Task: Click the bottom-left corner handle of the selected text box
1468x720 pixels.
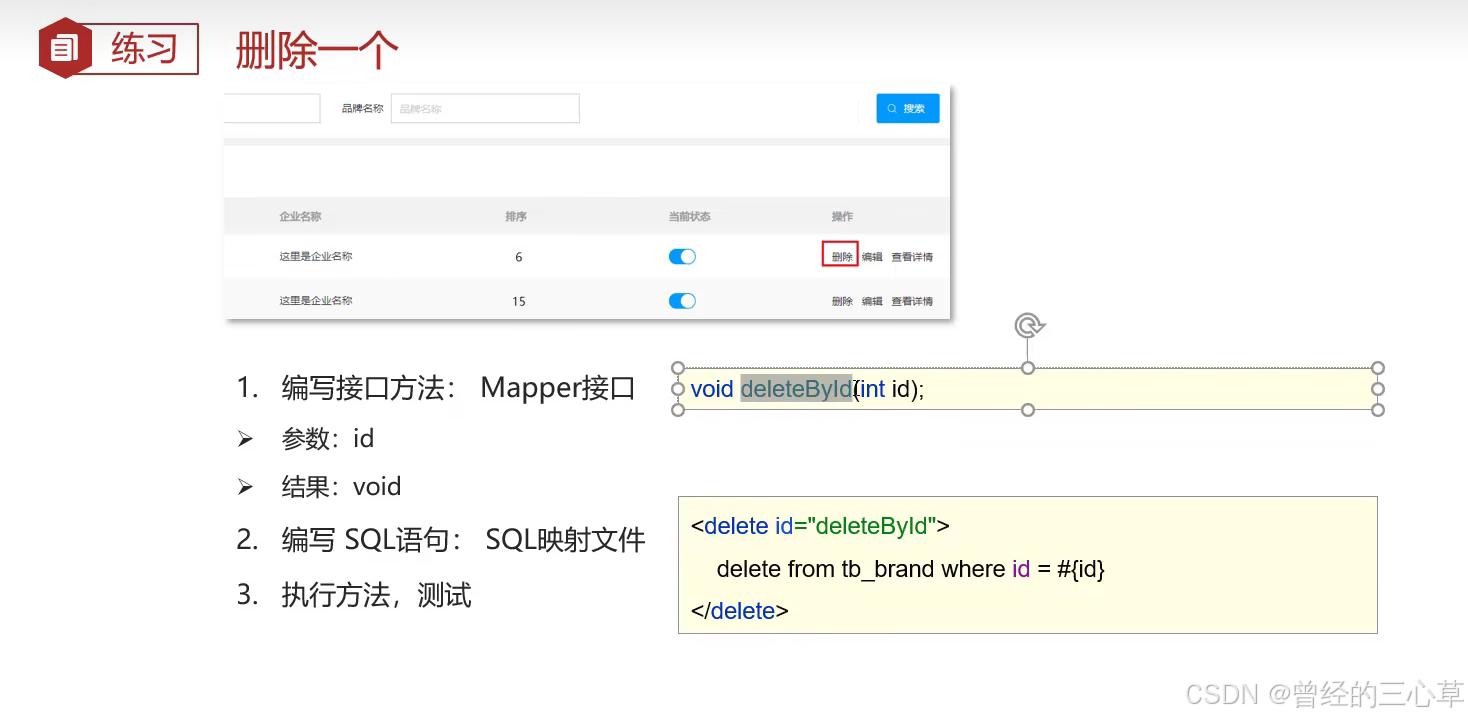Action: tap(678, 410)
